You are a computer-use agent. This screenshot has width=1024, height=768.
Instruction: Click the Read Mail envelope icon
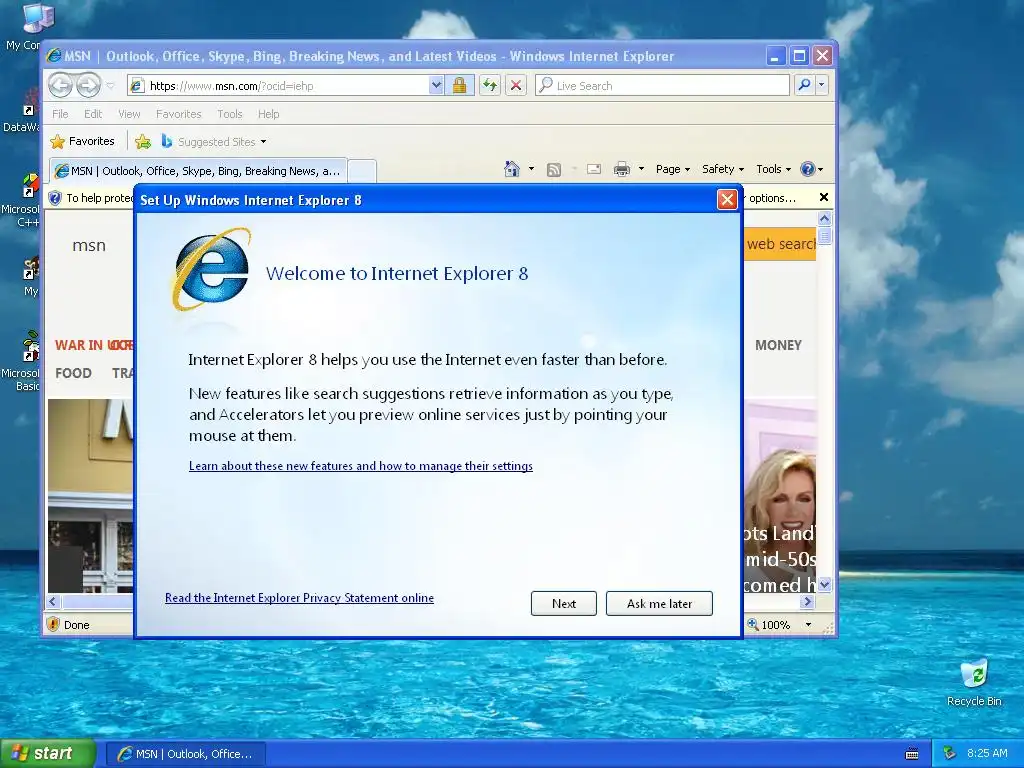click(x=594, y=169)
